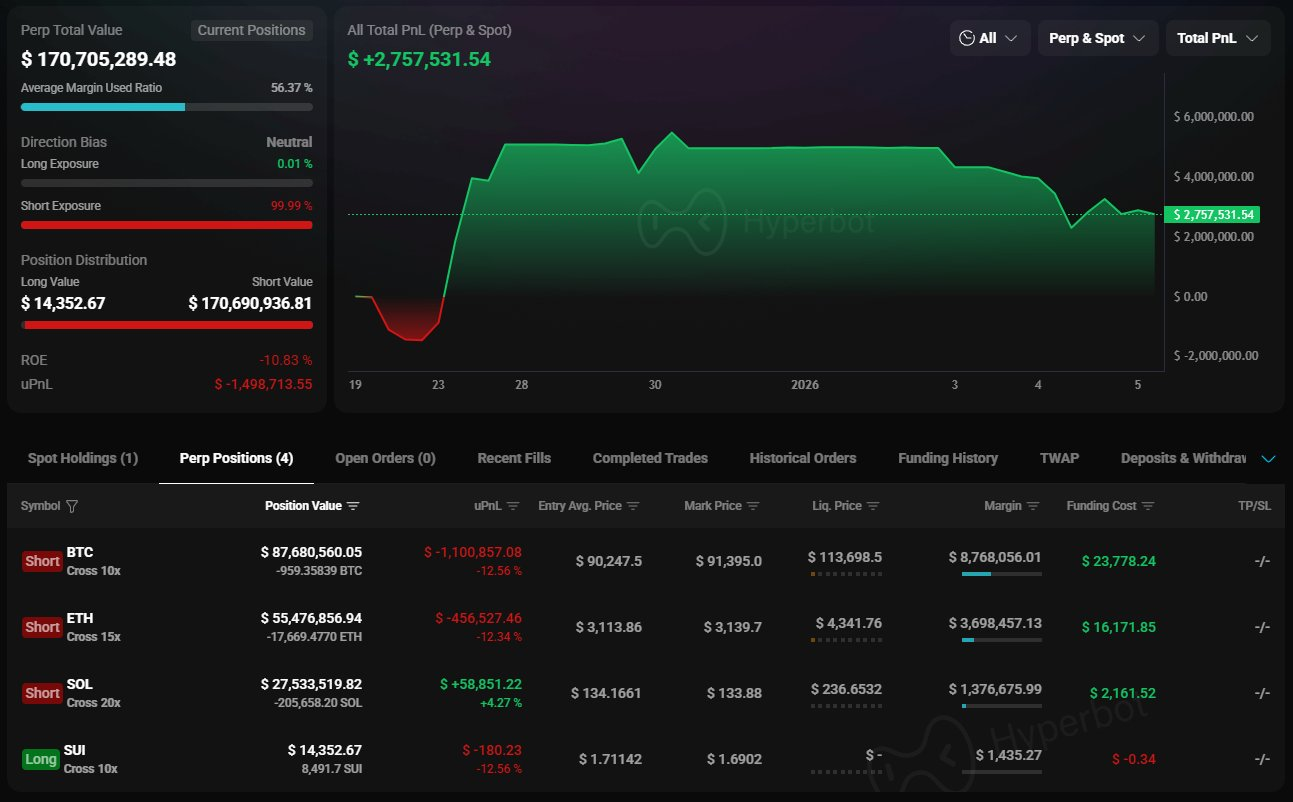Click the Average Margin Used Ratio bar
The width and height of the screenshot is (1293, 802).
click(x=166, y=107)
